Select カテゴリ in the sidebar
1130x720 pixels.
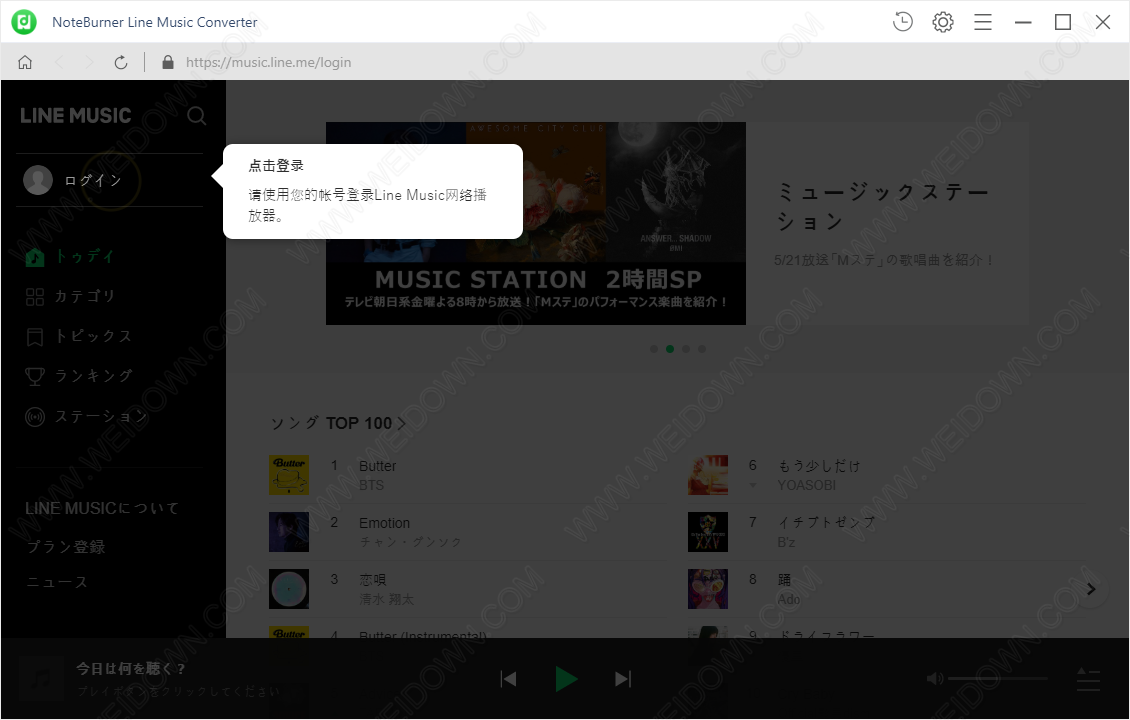pos(85,296)
